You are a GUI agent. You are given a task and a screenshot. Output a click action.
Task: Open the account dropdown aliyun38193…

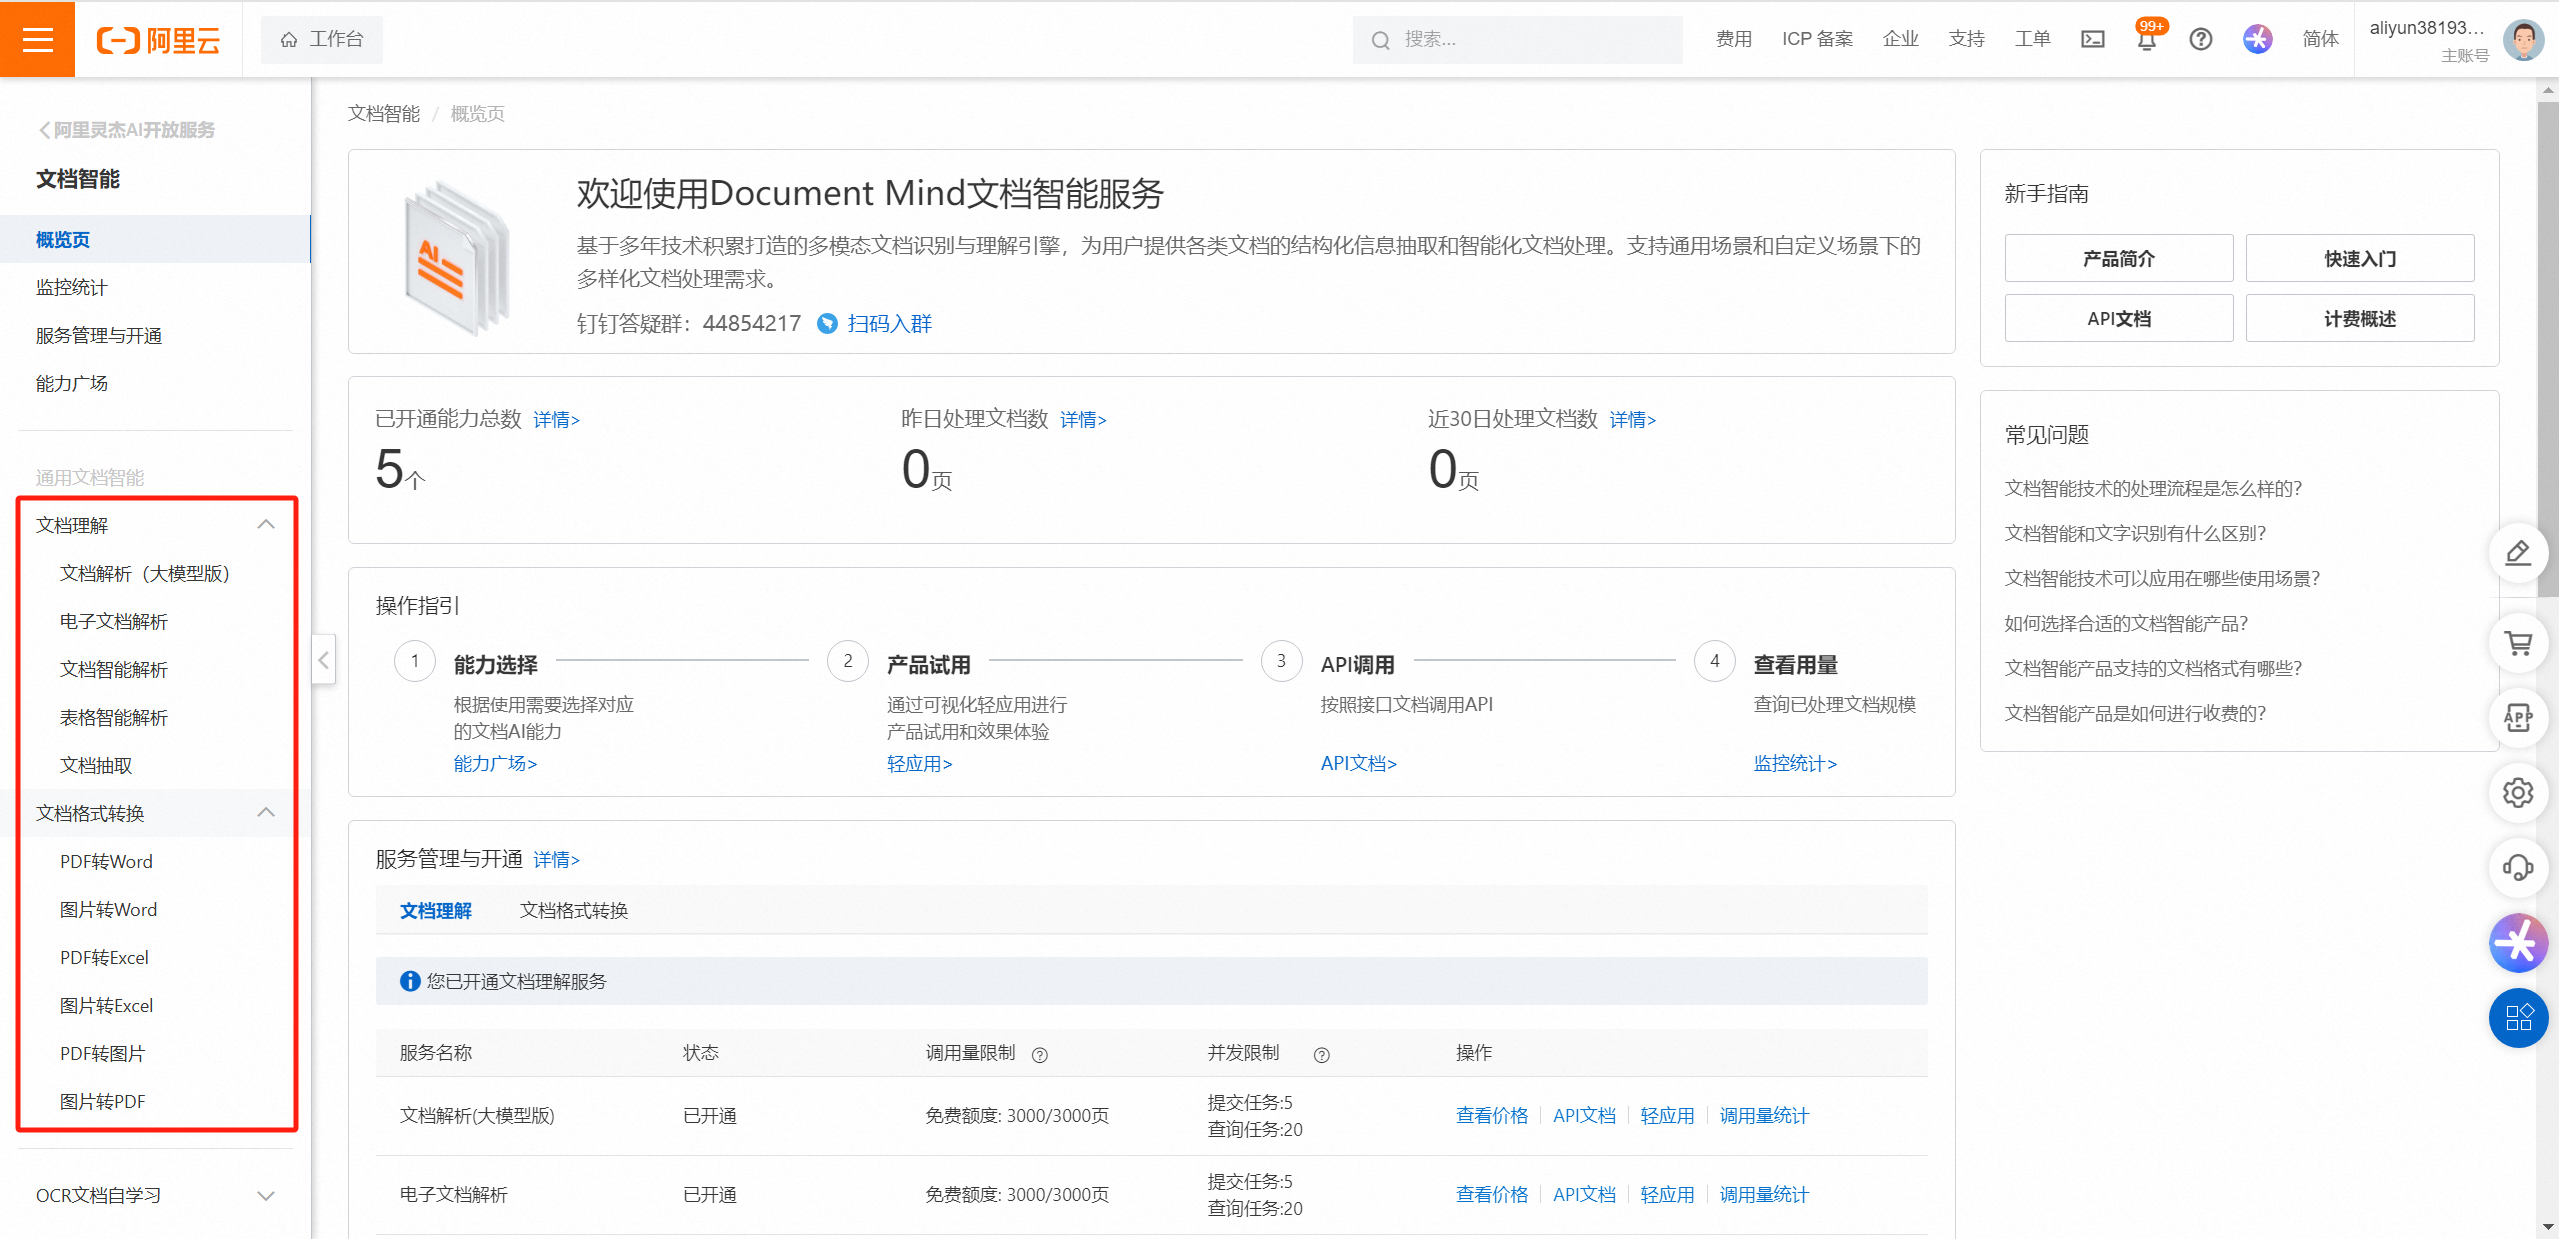click(2427, 28)
